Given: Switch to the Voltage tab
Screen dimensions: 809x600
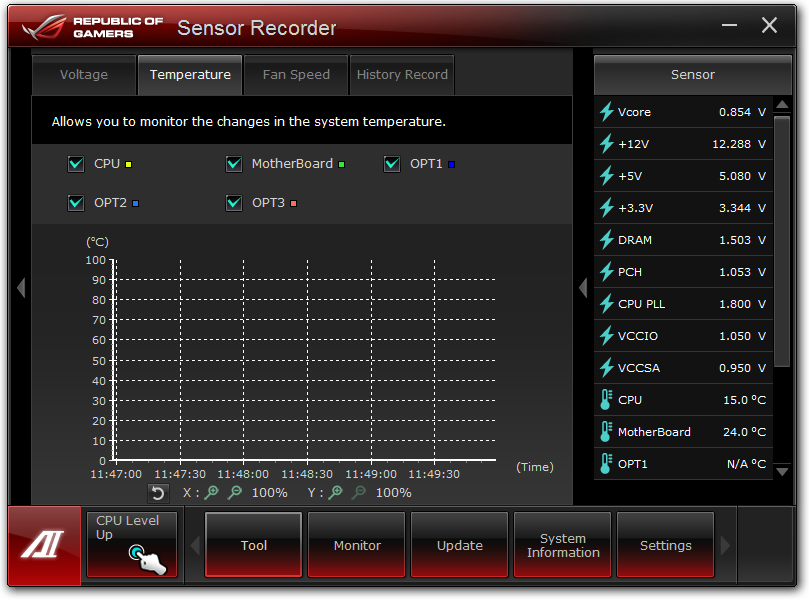Looking at the screenshot, I should [84, 75].
